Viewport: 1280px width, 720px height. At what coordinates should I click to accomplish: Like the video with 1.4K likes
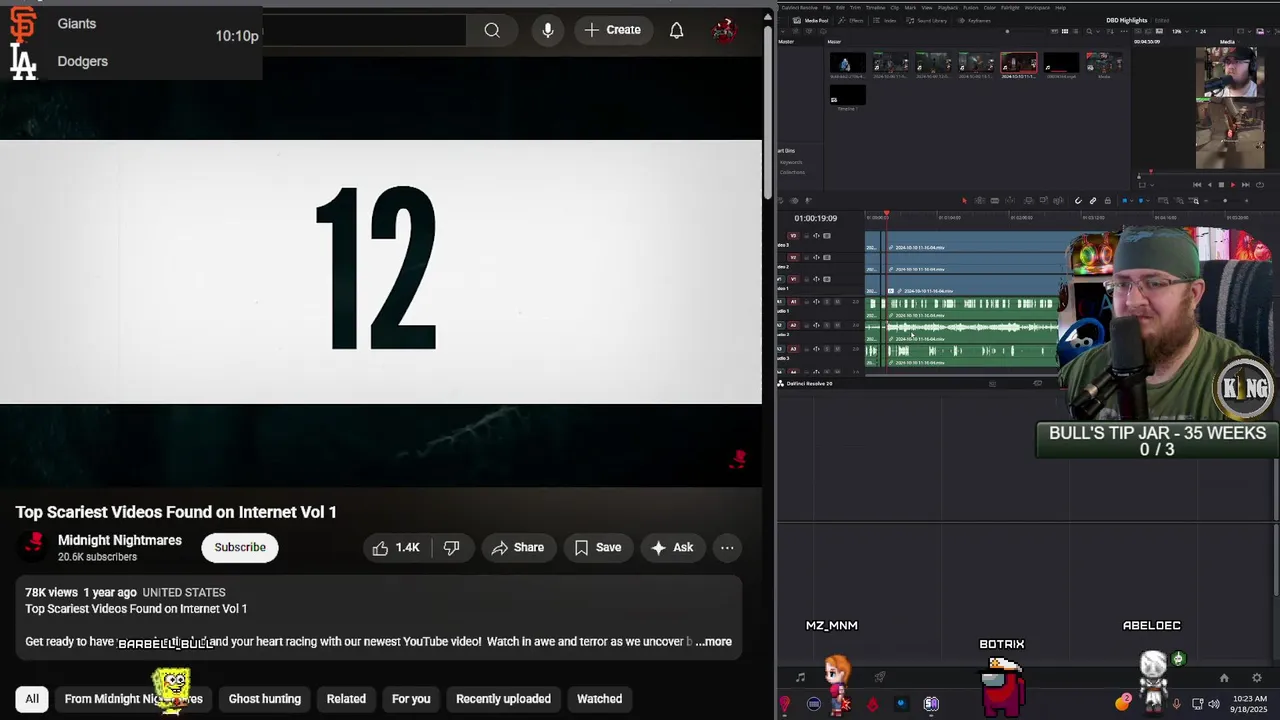396,547
